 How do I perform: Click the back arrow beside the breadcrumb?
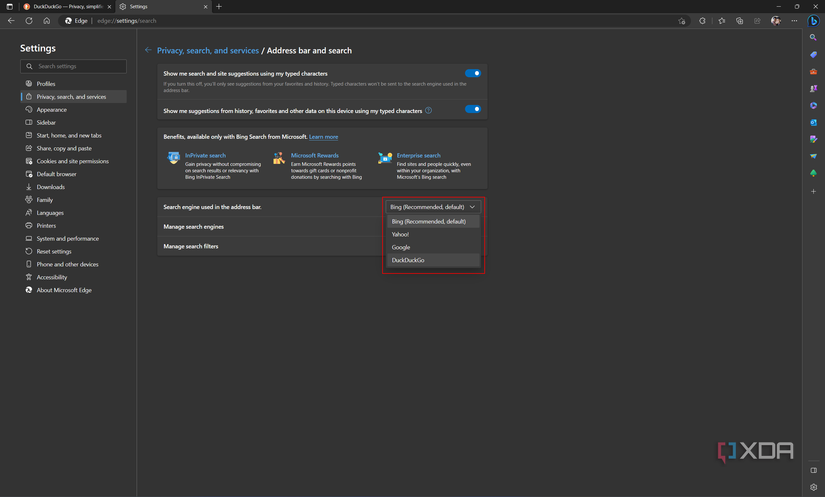tap(148, 50)
